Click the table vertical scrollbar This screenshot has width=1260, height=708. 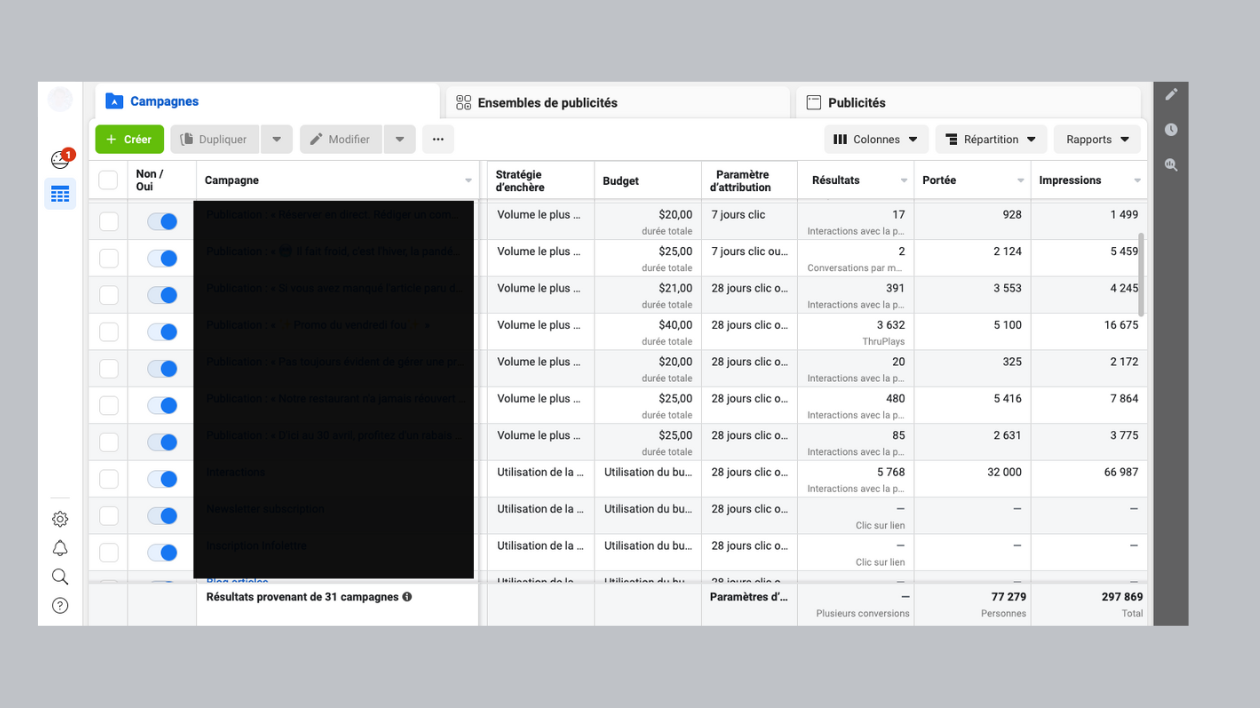pyautogui.click(x=1142, y=275)
